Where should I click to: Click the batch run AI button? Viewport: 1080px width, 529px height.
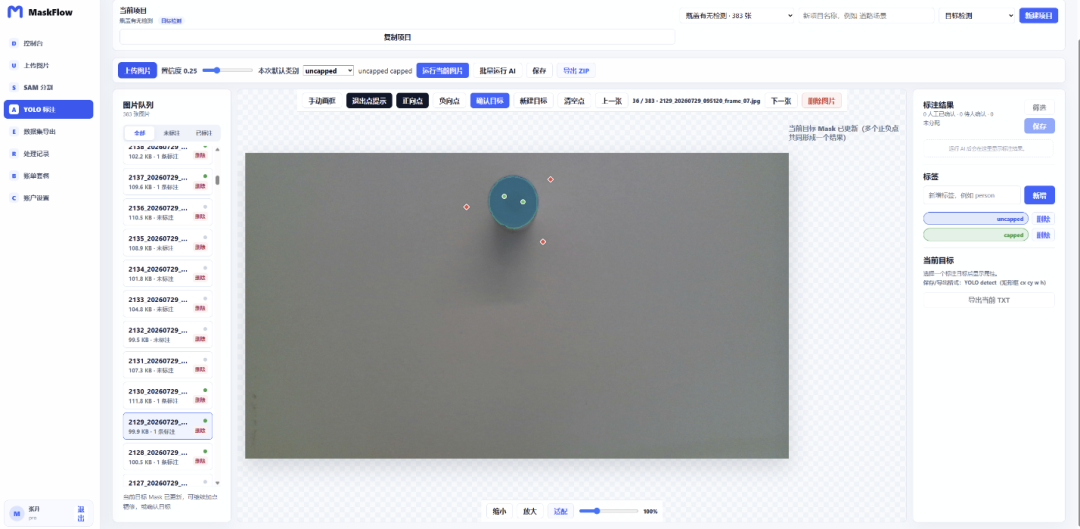point(497,70)
